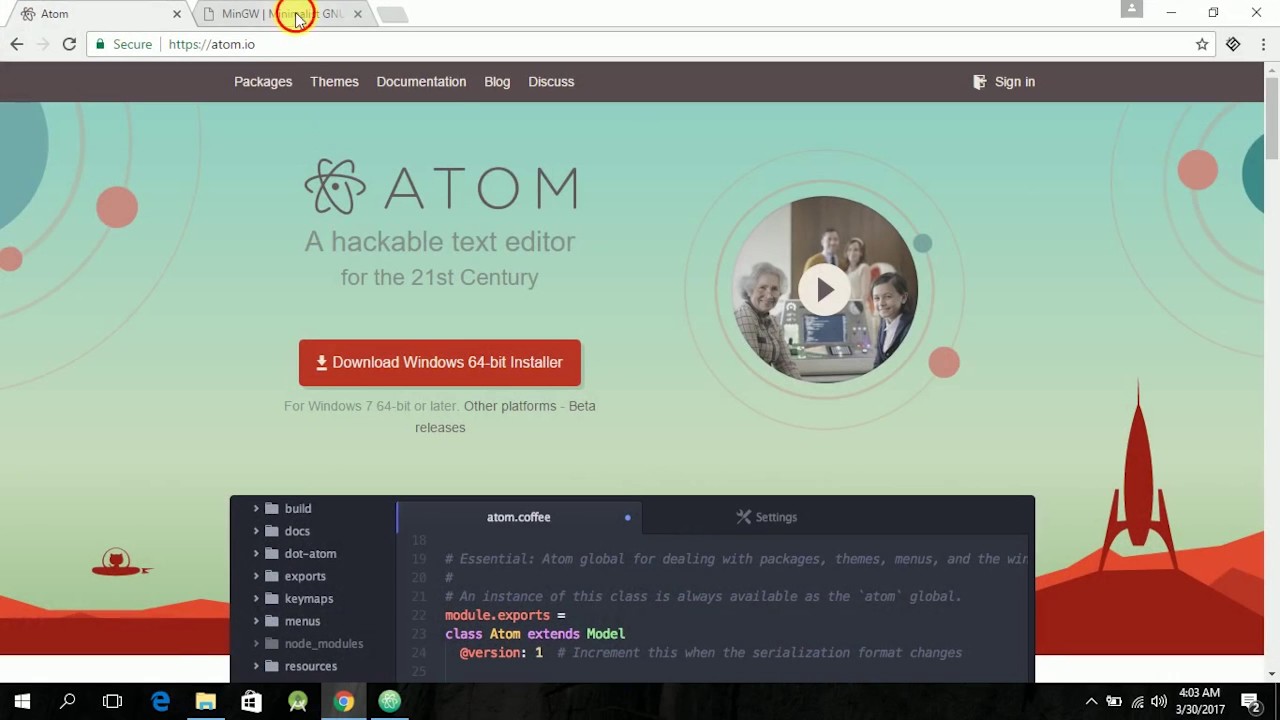Open the Atom app icon on the taskbar

389,702
